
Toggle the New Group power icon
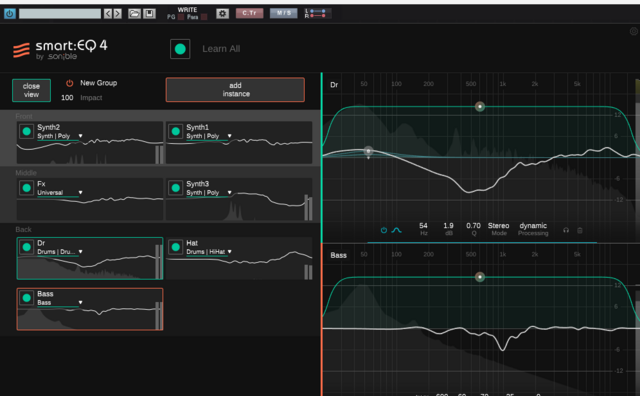pyautogui.click(x=69, y=83)
